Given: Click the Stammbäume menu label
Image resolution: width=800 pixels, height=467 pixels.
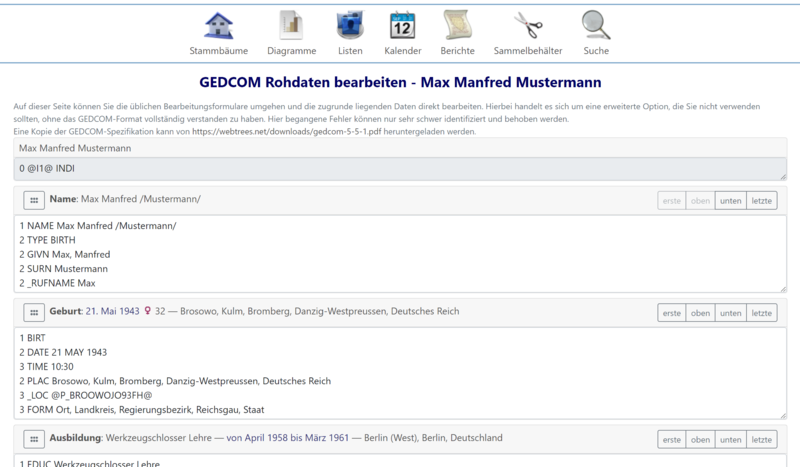Looking at the screenshot, I should pyautogui.click(x=219, y=51).
